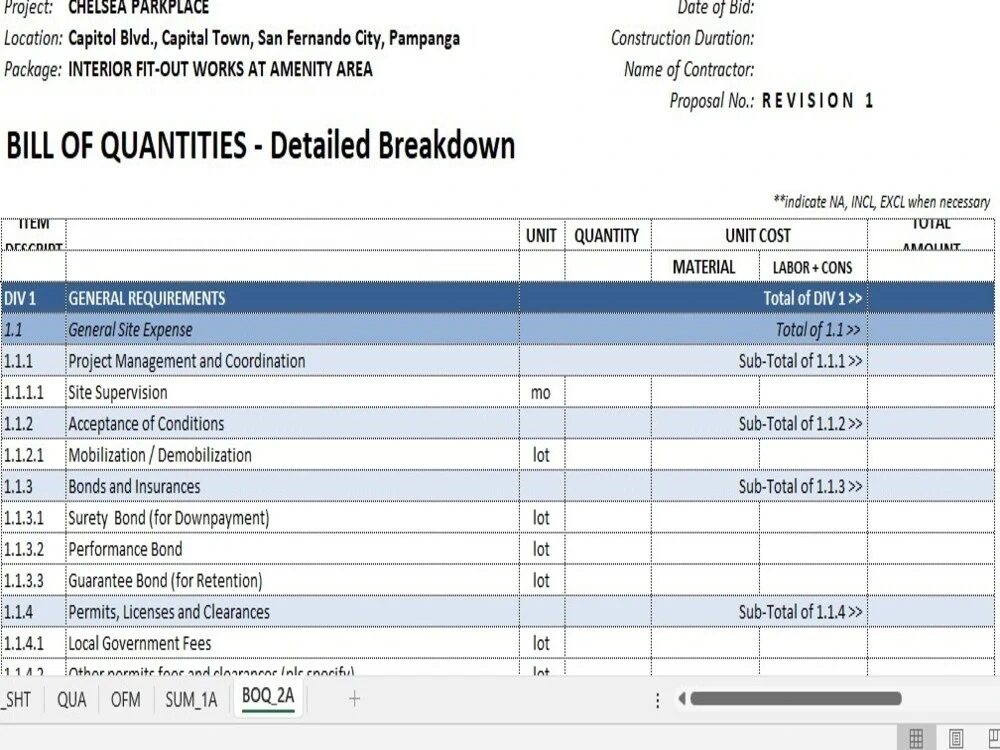Select the 'REVISION 1' proposal number cell

point(818,100)
